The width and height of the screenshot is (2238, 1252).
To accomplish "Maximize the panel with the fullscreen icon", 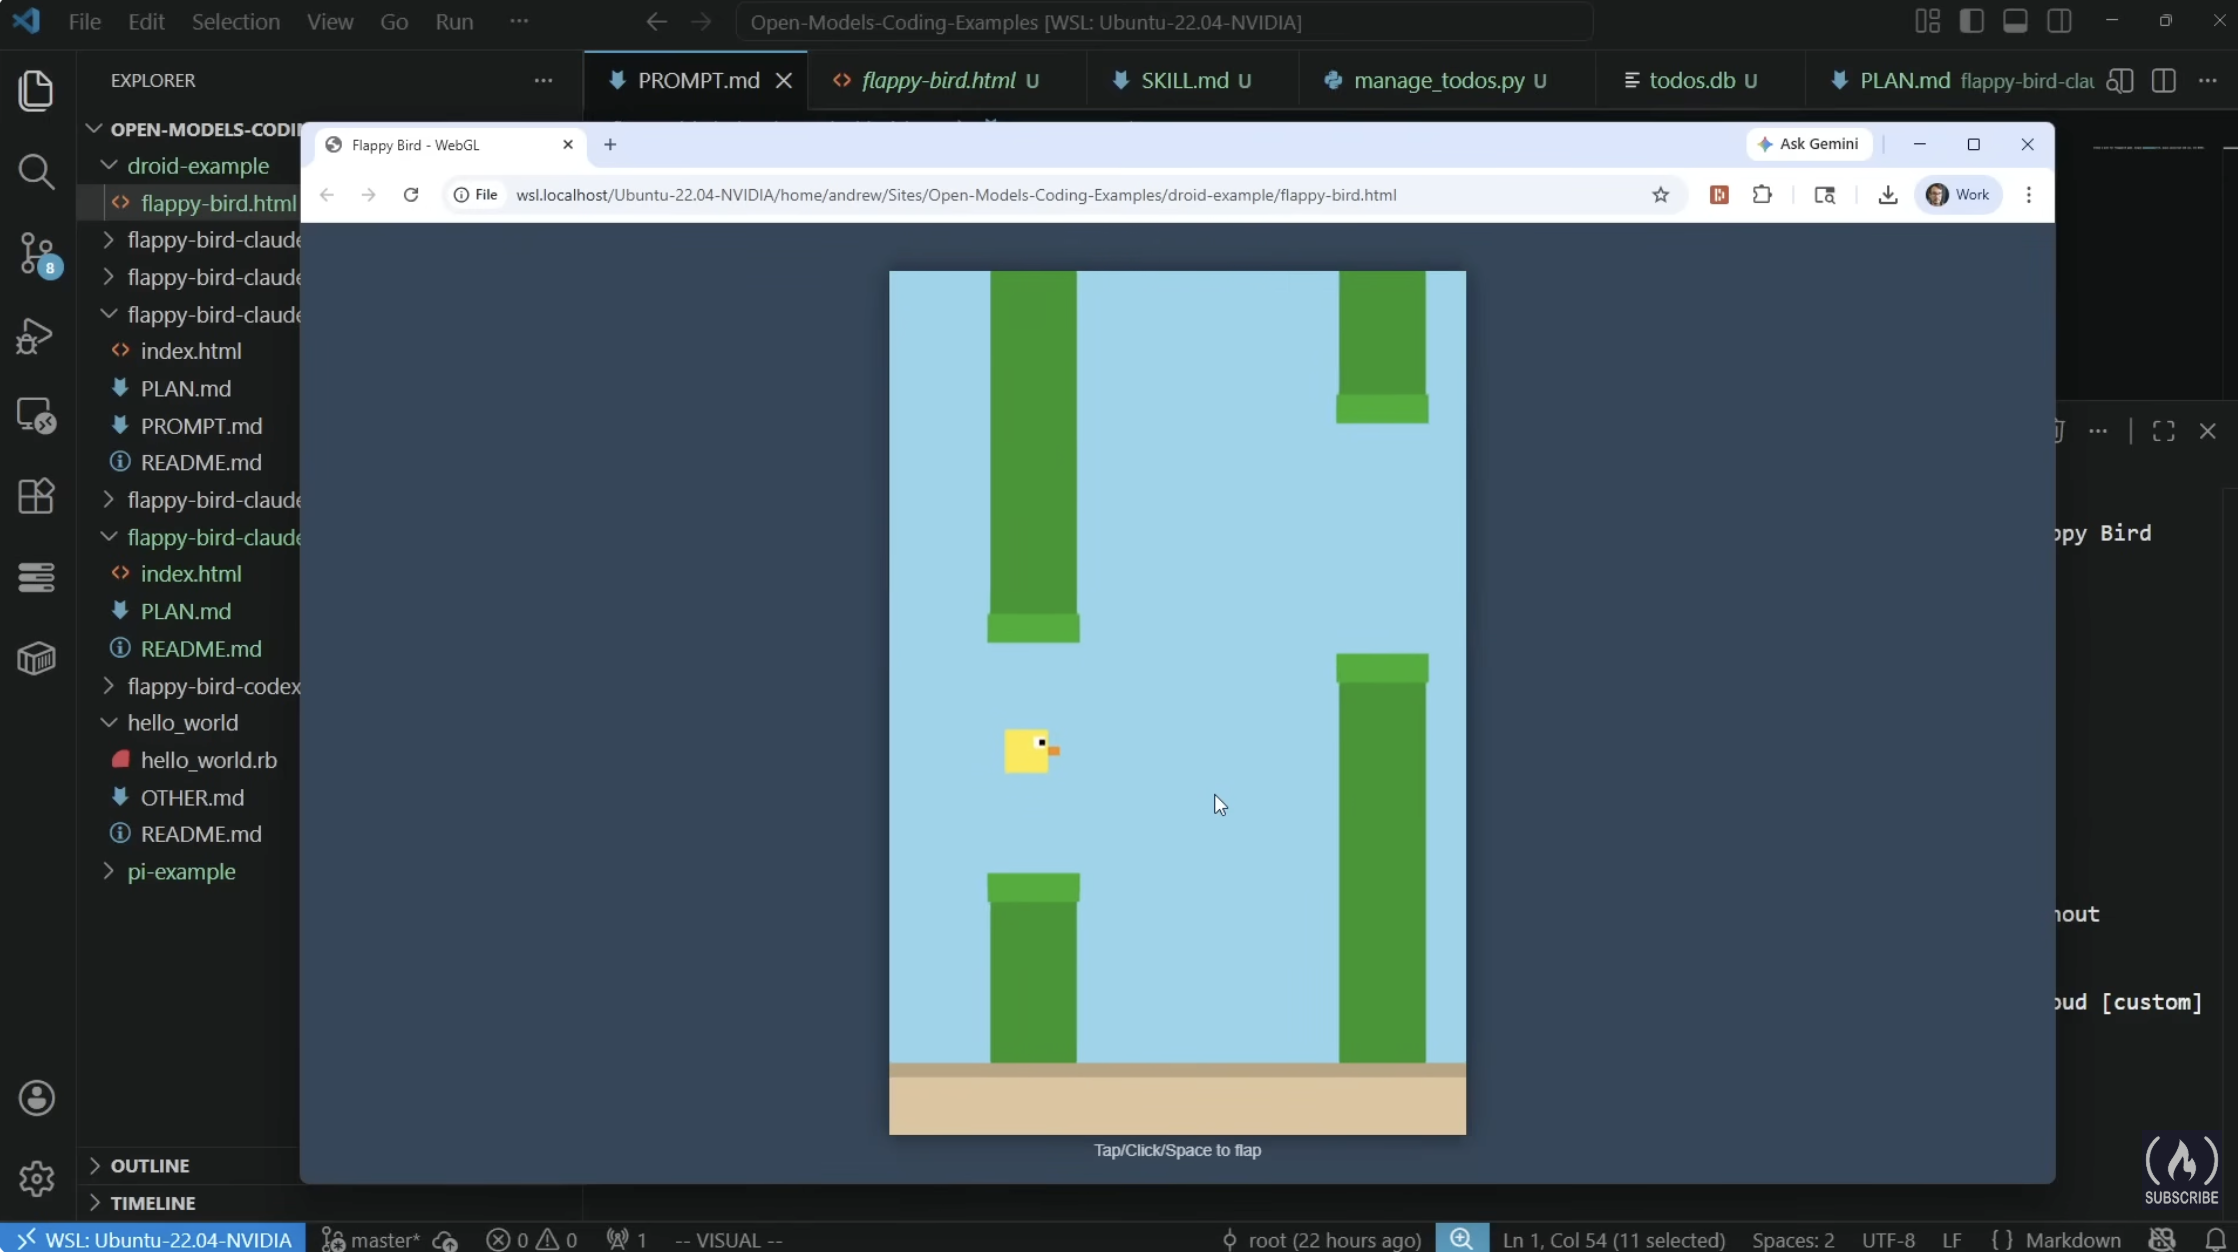I will pos(2164,431).
